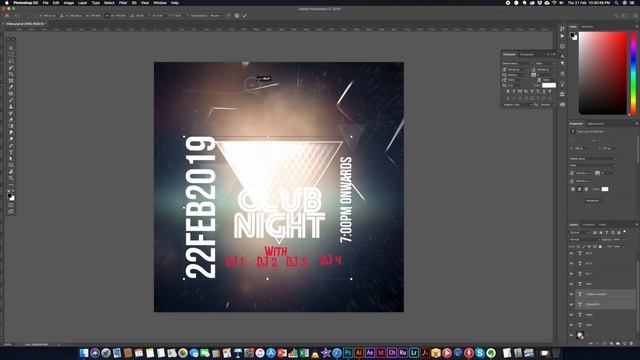Select the Hand tool

11,171
